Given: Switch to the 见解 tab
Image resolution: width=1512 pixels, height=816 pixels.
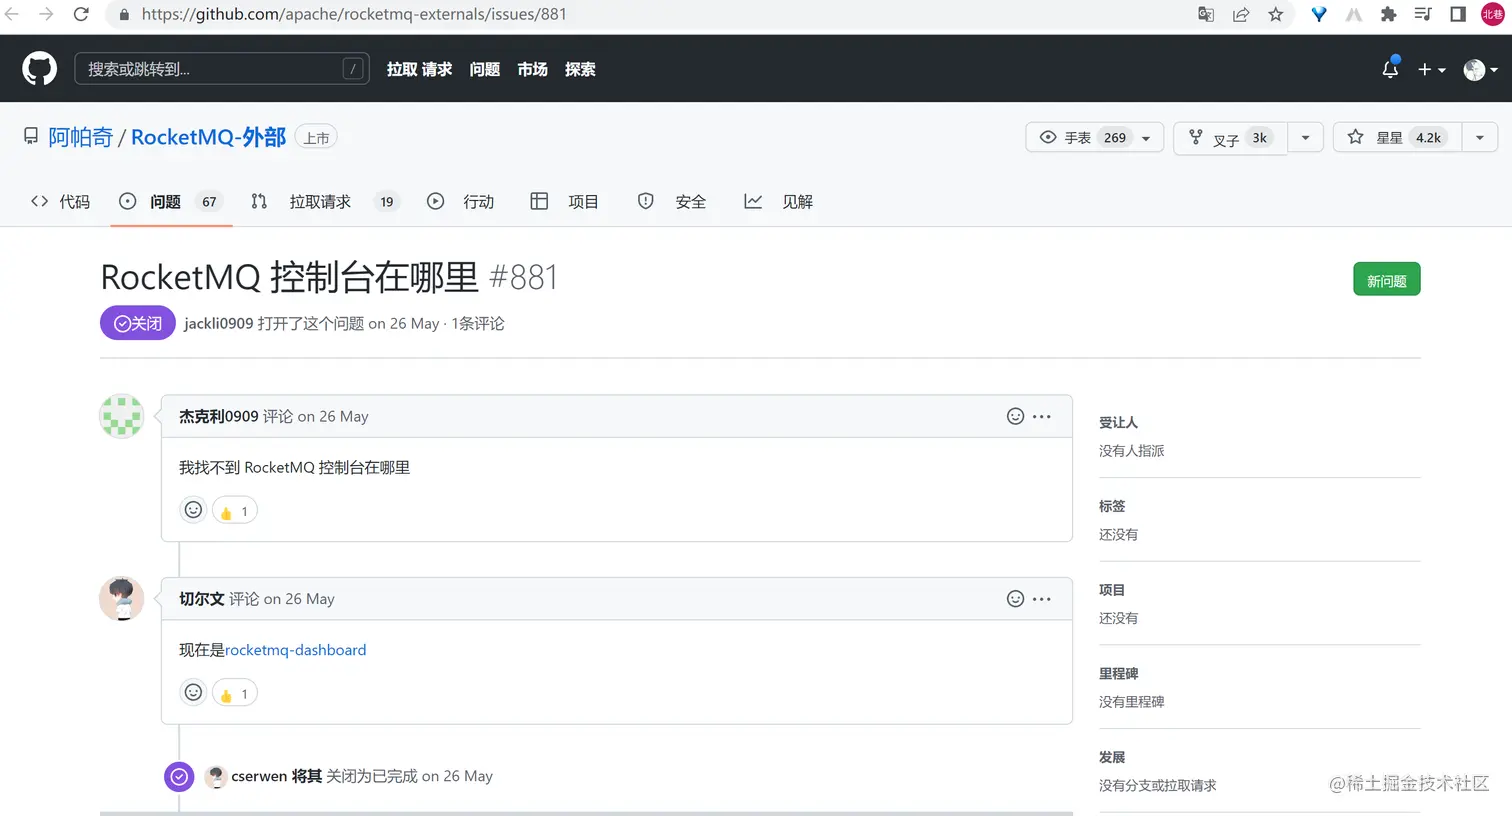Looking at the screenshot, I should pyautogui.click(x=778, y=202).
